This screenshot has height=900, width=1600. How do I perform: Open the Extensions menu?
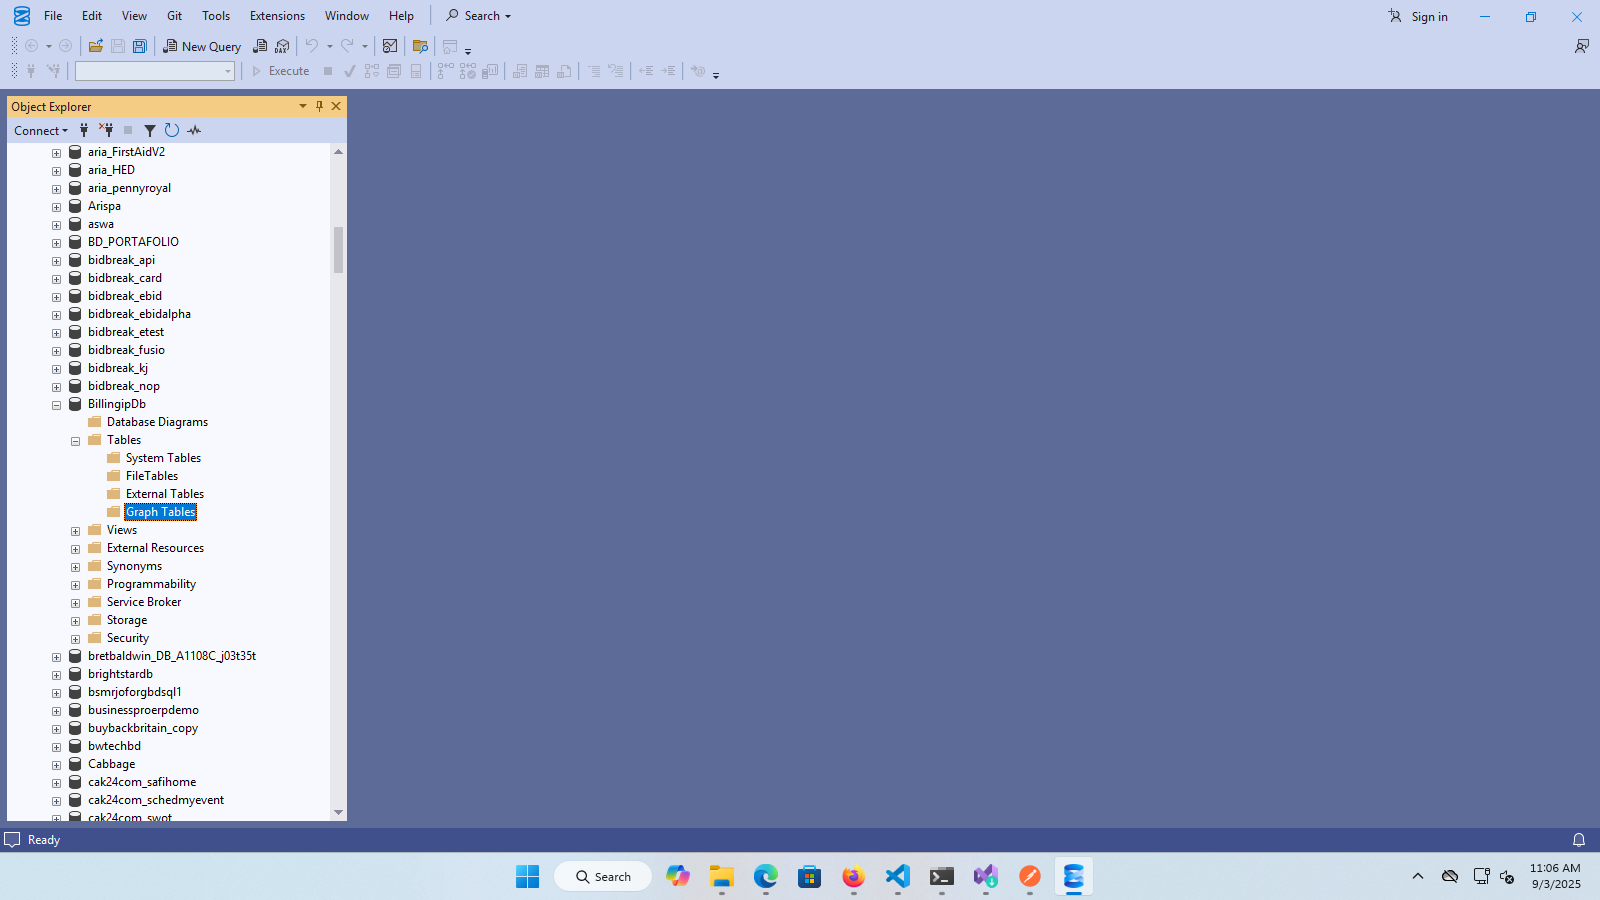point(277,16)
